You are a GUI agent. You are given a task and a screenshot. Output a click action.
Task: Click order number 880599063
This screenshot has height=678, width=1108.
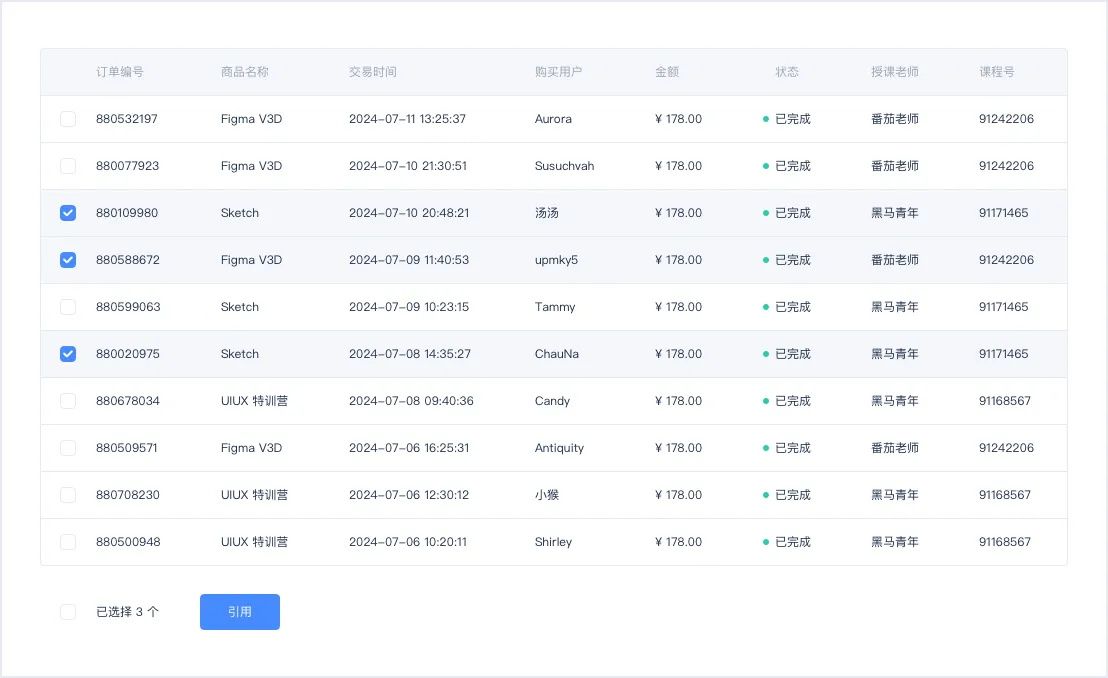(128, 307)
